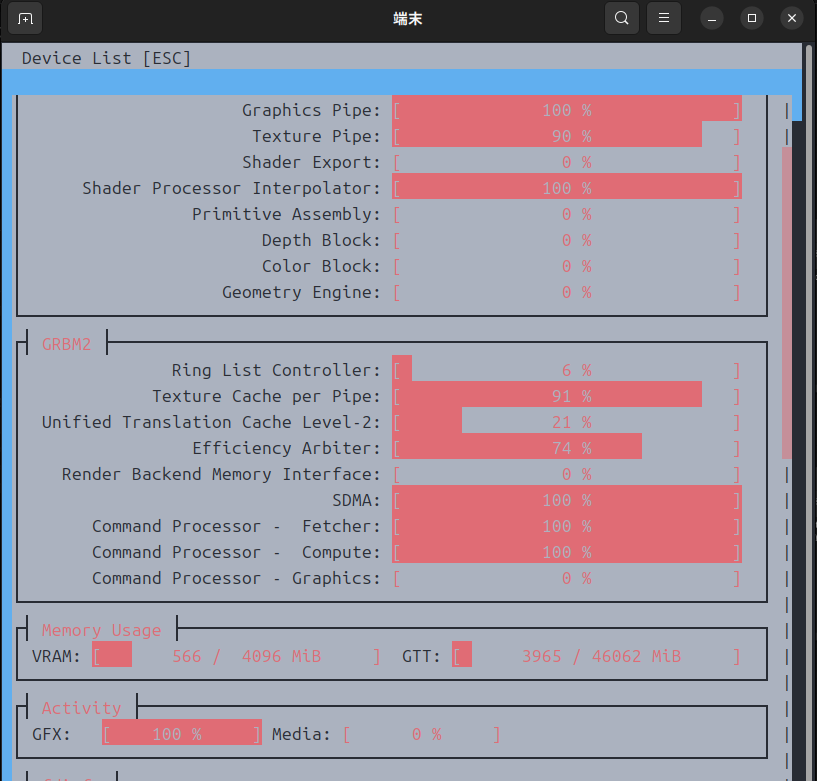Open the Device List [ESC] menu

106,58
